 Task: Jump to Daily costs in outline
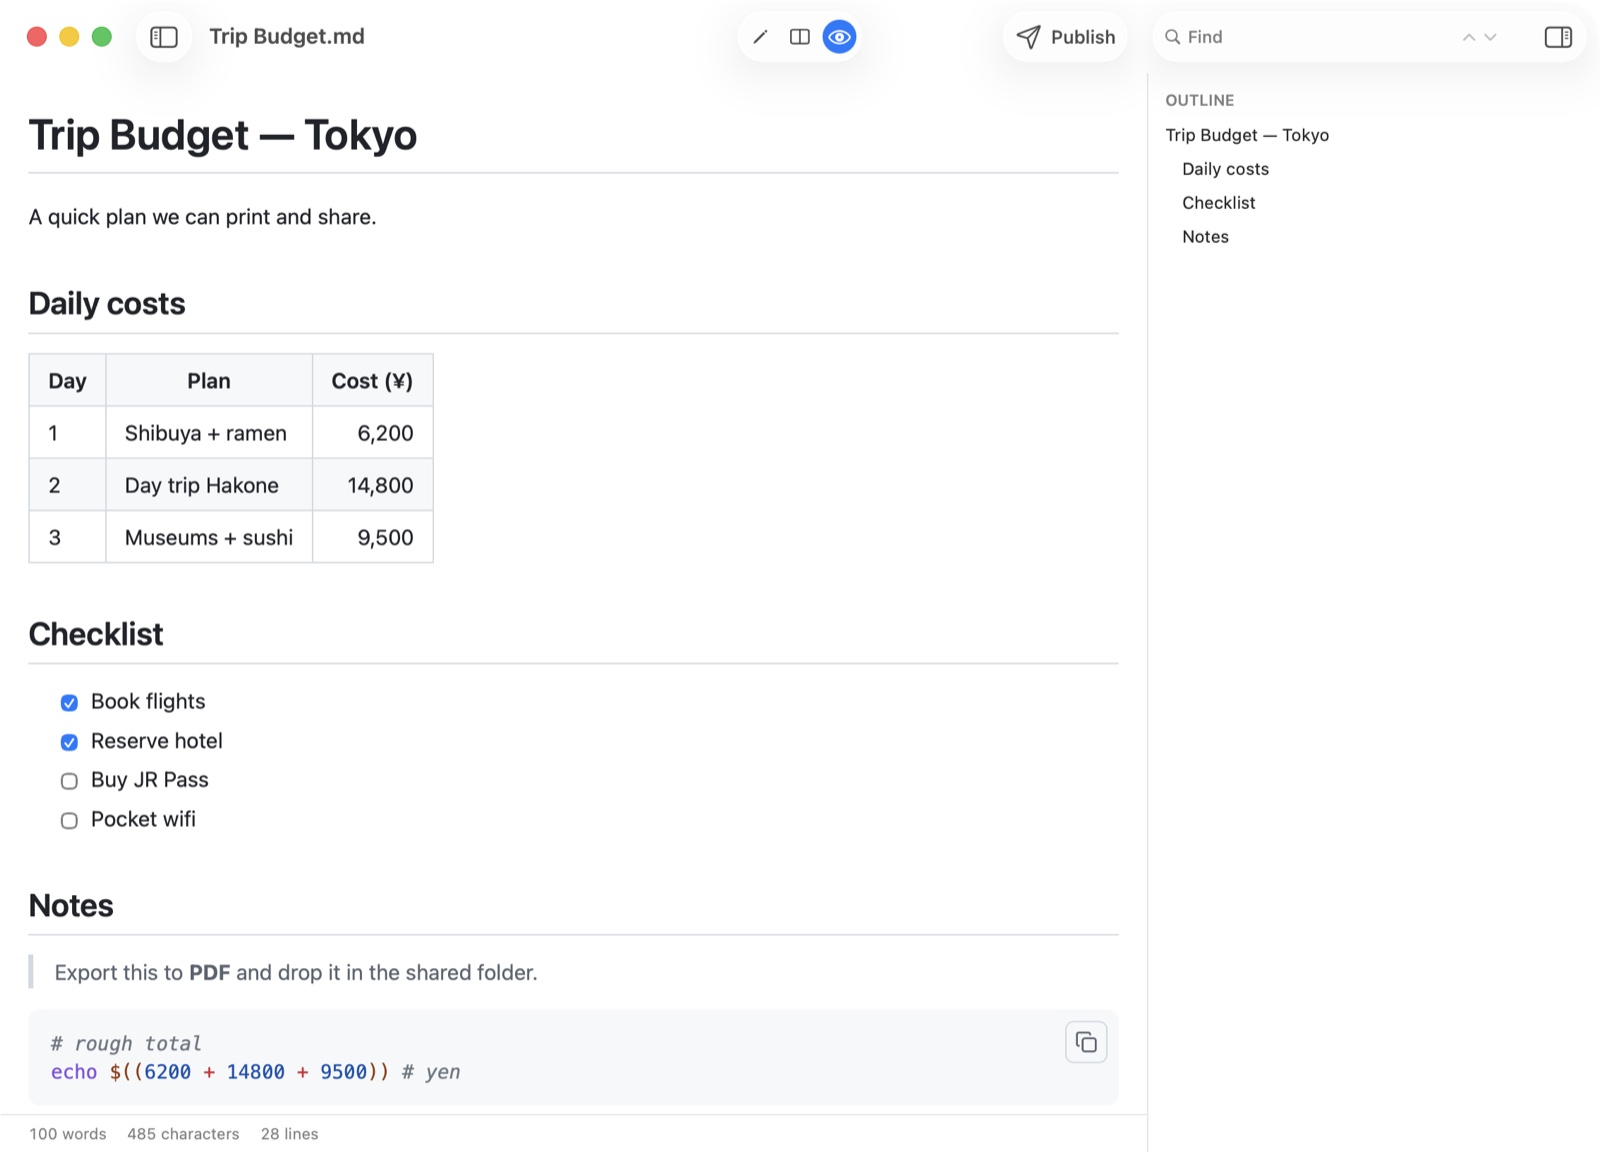click(1225, 169)
